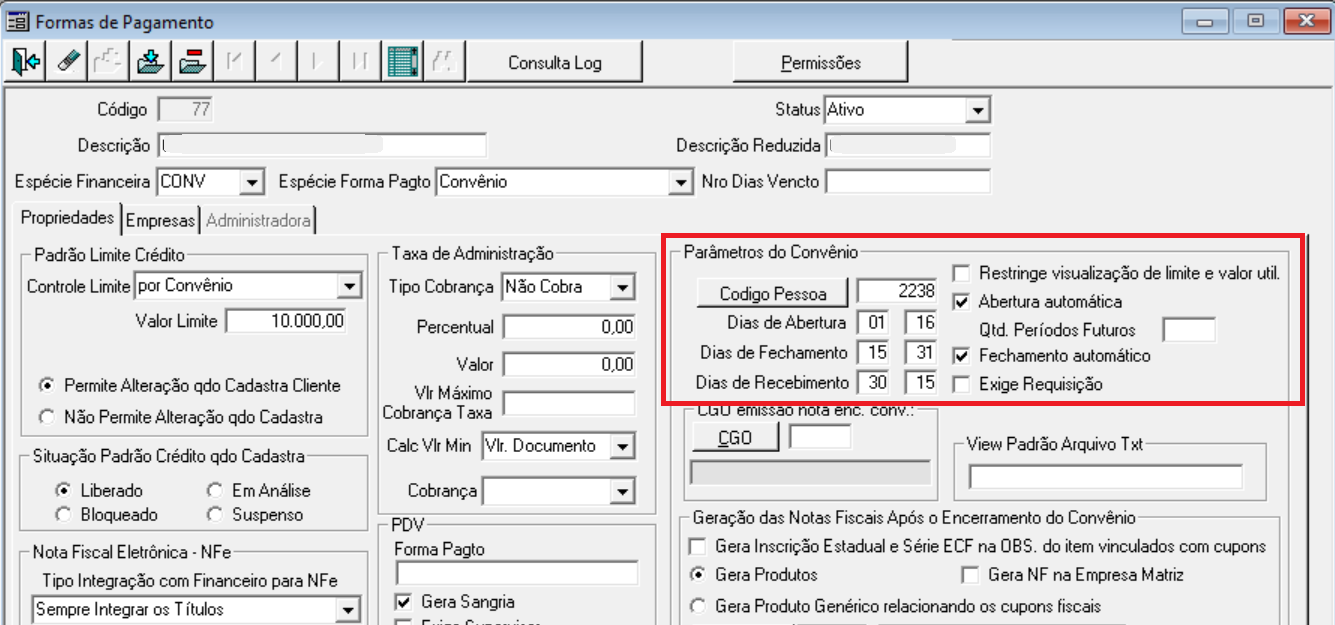Image resolution: width=1335 pixels, height=625 pixels.
Task: Click the Vlr Máximo Cobrança Taxa field
Action: 569,404
